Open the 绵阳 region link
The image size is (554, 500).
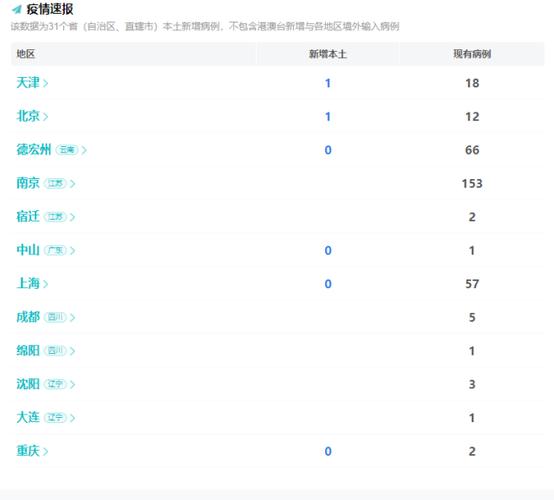coord(28,351)
